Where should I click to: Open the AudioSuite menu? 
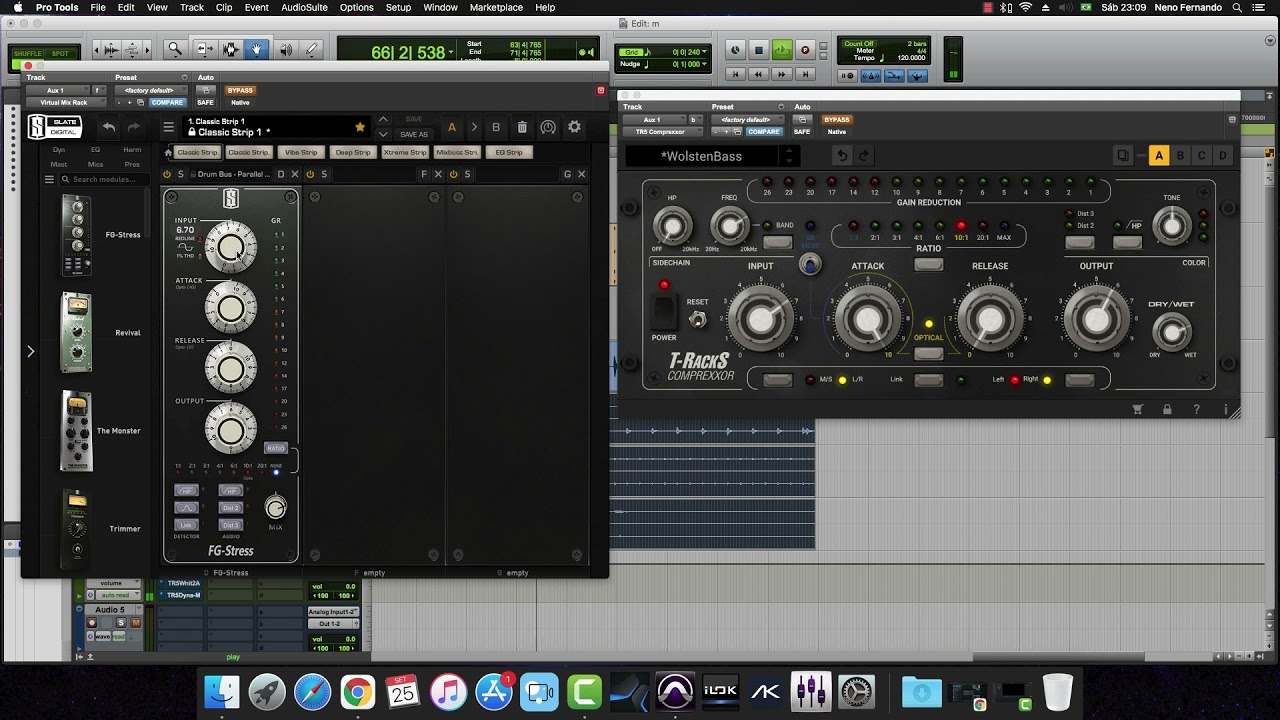tap(304, 7)
